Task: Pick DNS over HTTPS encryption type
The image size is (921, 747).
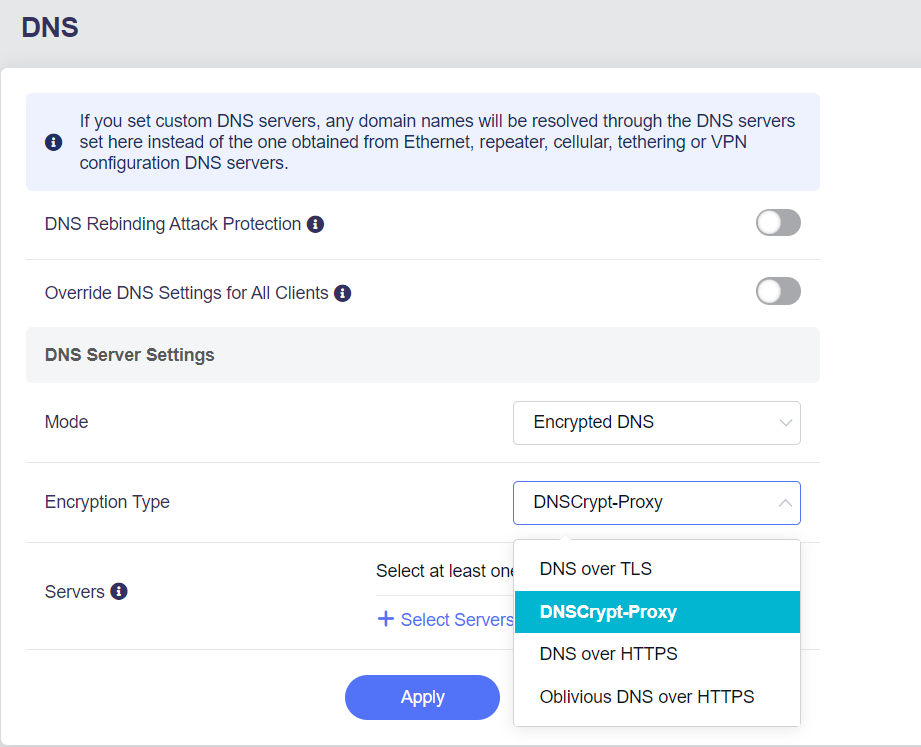Action: coord(608,654)
